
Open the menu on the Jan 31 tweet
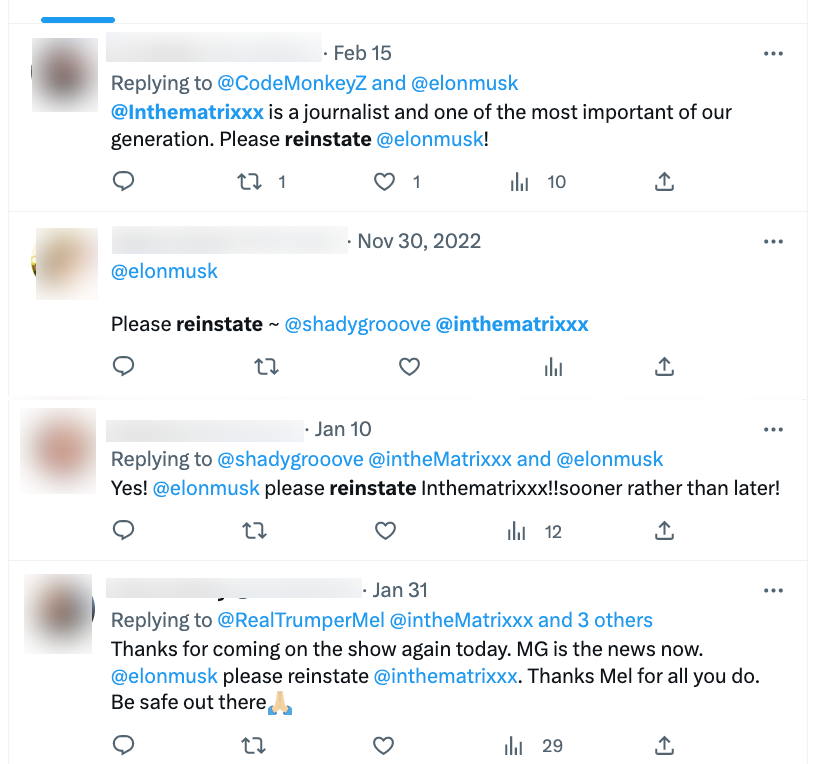[773, 590]
